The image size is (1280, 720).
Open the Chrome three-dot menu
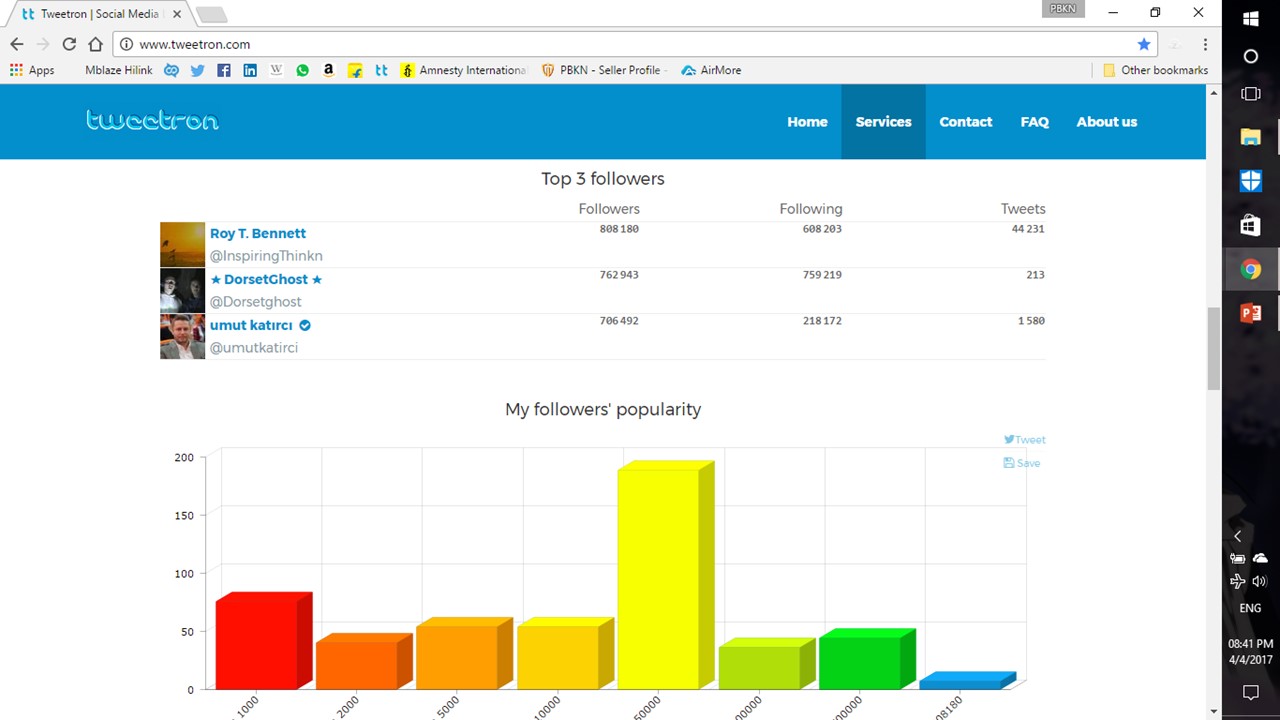(1205, 44)
